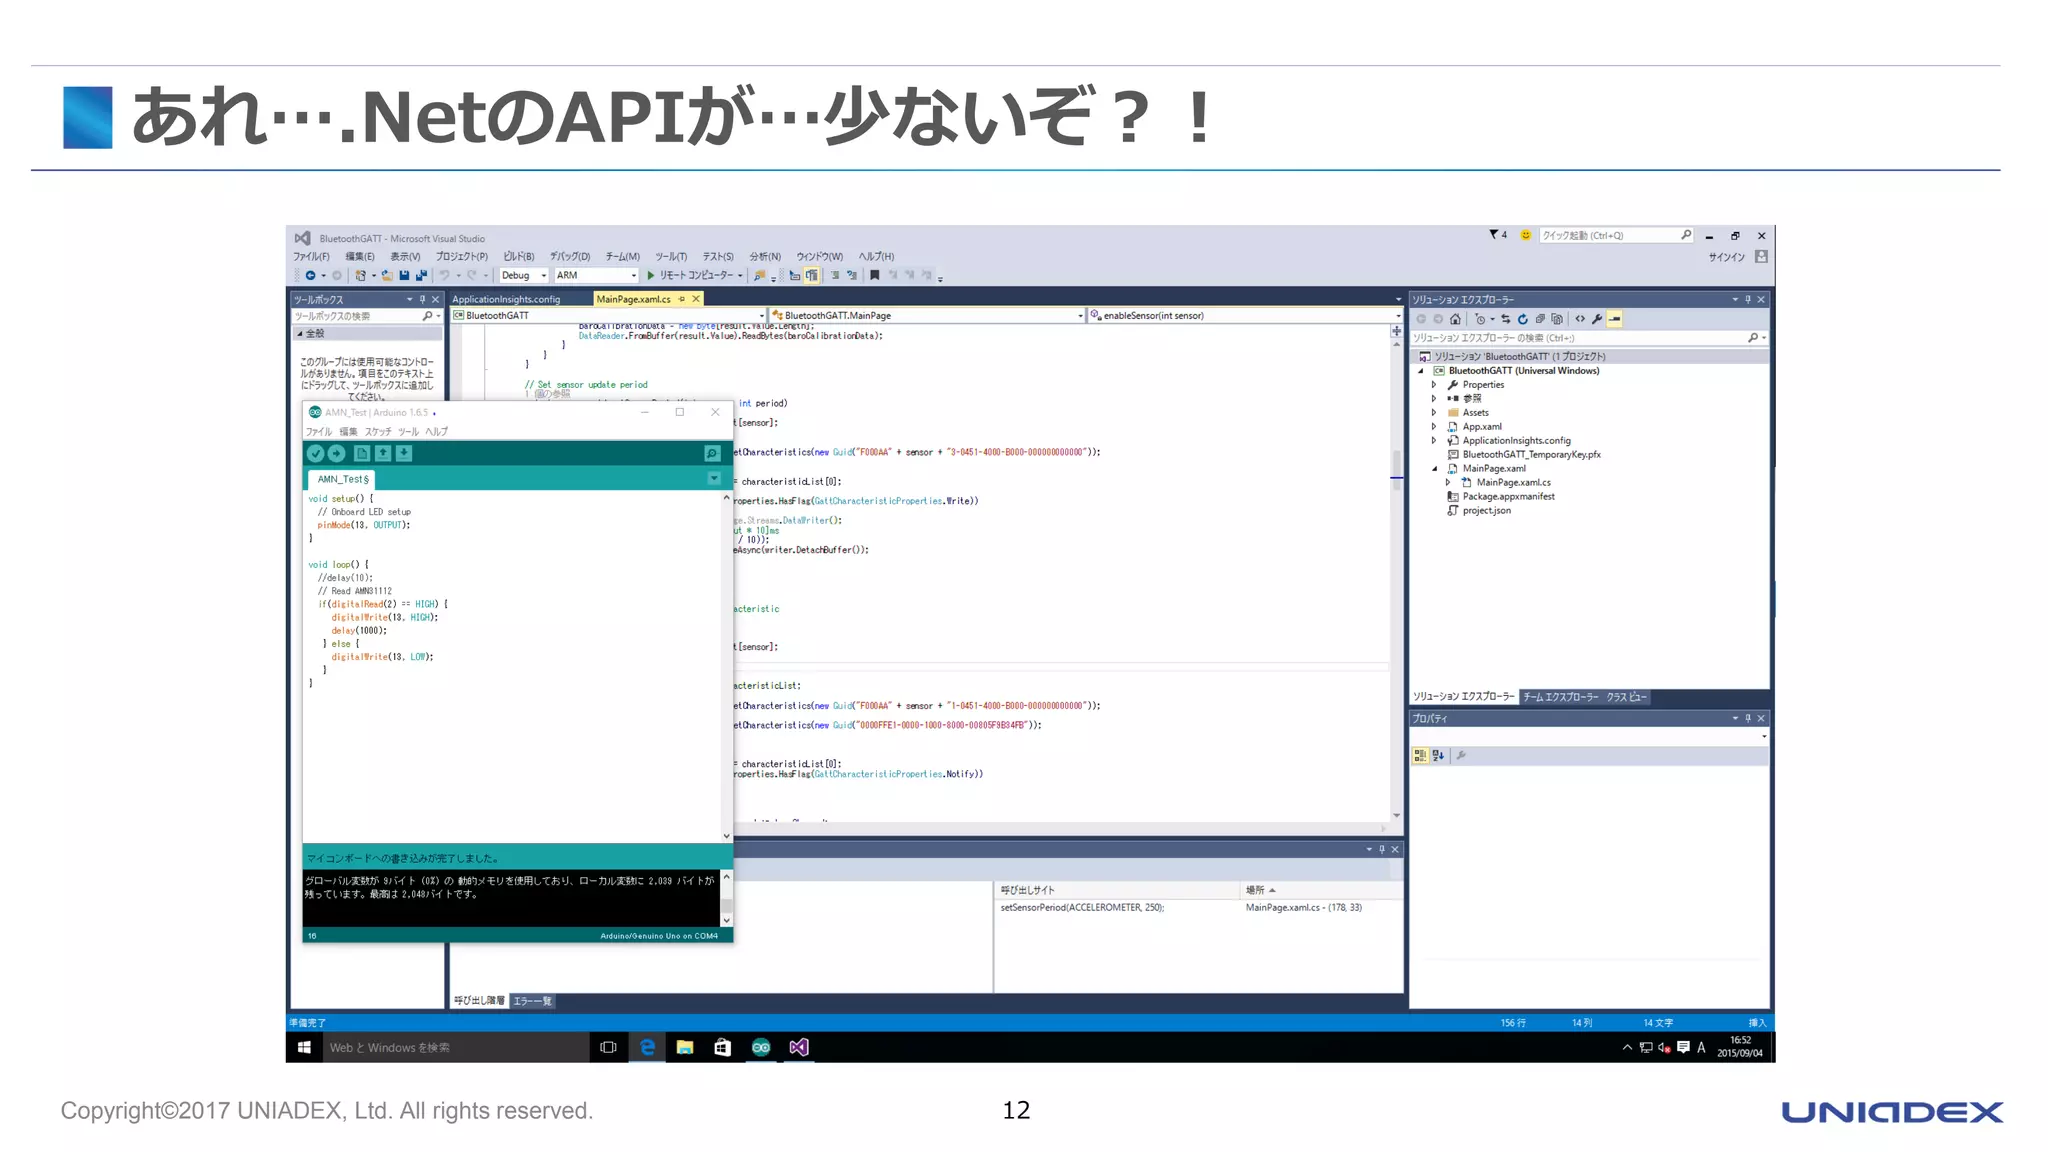Viewport: 2048px width, 1152px height.
Task: Click the quick launch search field
Action: (1616, 235)
